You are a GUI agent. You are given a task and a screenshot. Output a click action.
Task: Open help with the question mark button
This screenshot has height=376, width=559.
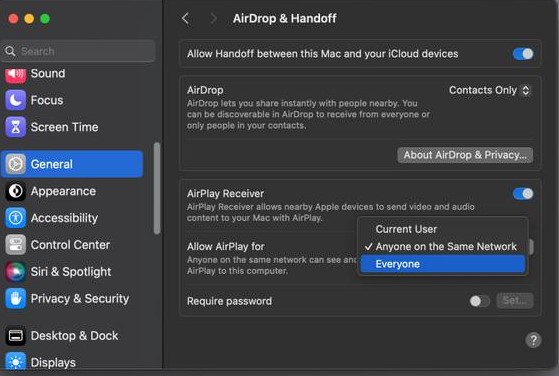point(533,340)
